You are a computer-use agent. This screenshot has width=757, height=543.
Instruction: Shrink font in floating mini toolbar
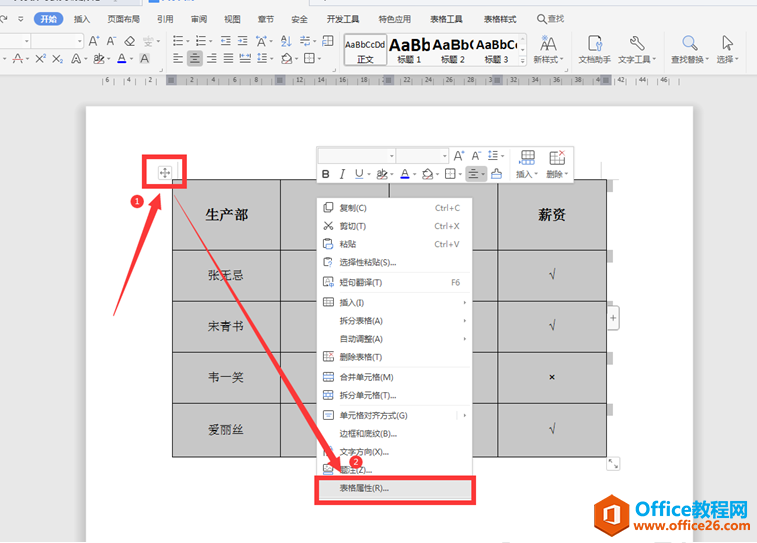(x=476, y=156)
